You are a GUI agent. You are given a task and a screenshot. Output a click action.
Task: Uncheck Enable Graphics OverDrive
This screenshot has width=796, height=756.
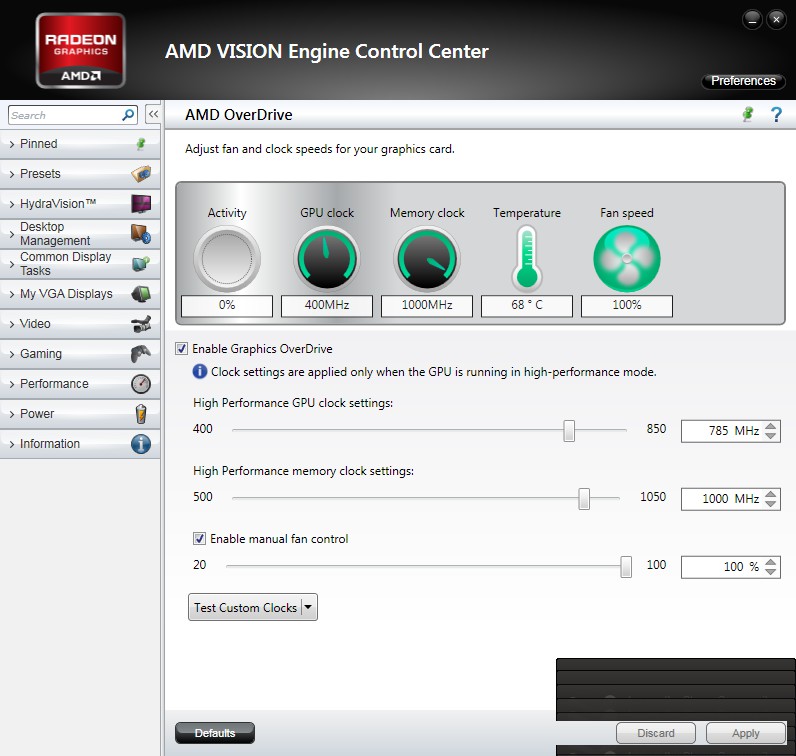coord(181,349)
